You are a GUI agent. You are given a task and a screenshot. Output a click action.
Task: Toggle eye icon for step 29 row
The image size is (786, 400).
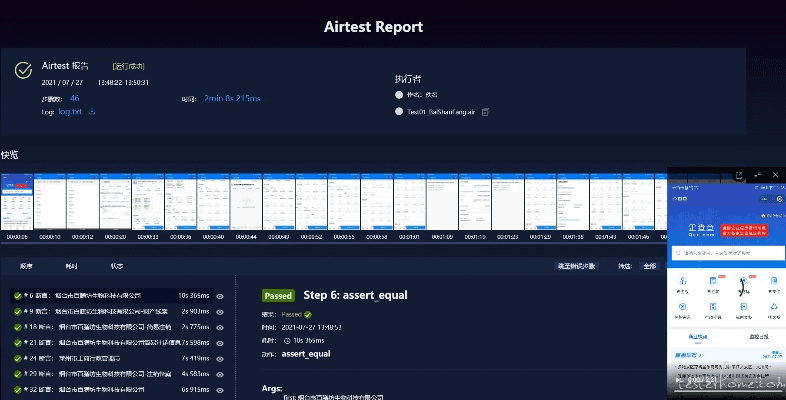click(x=221, y=374)
